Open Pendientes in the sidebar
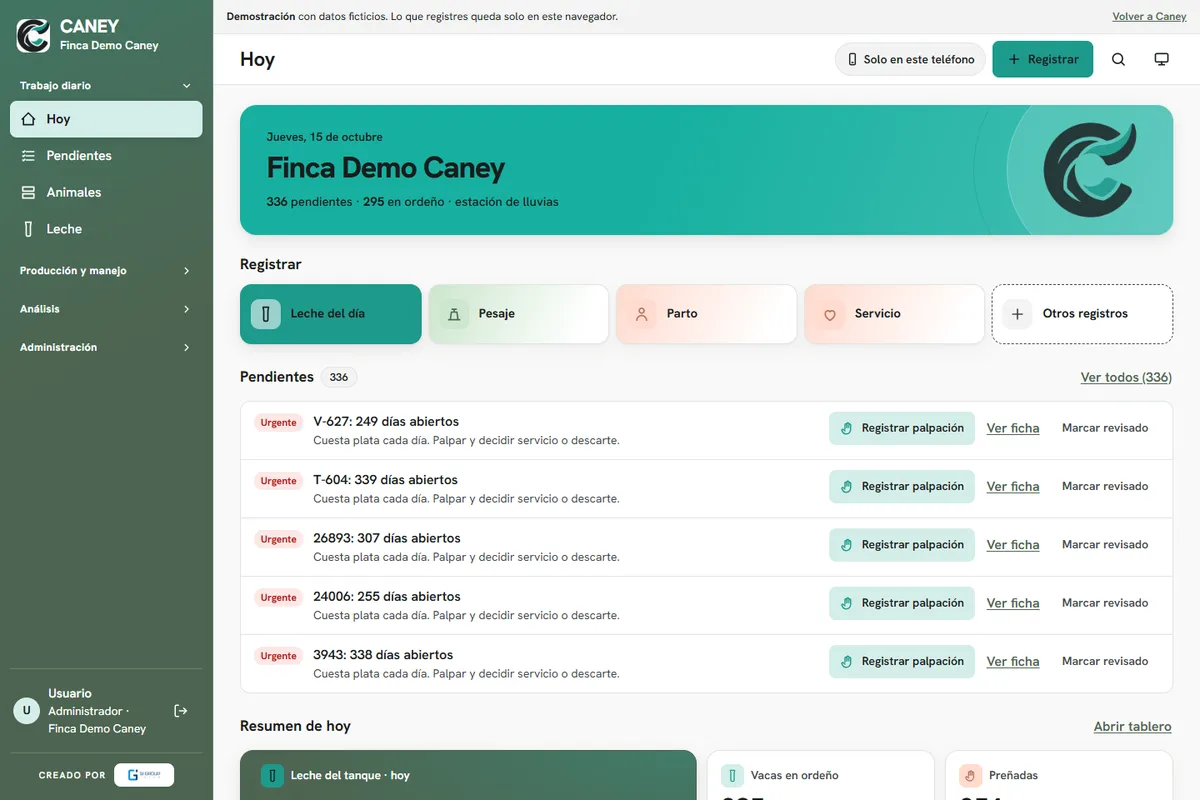Viewport: 1200px width, 800px height. (106, 156)
